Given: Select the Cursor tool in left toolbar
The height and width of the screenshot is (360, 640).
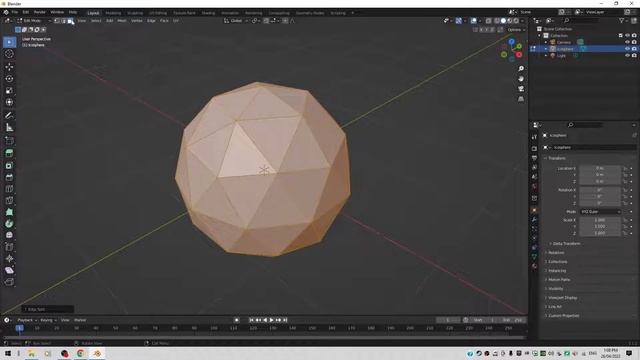Looking at the screenshot, I should click(x=9, y=54).
